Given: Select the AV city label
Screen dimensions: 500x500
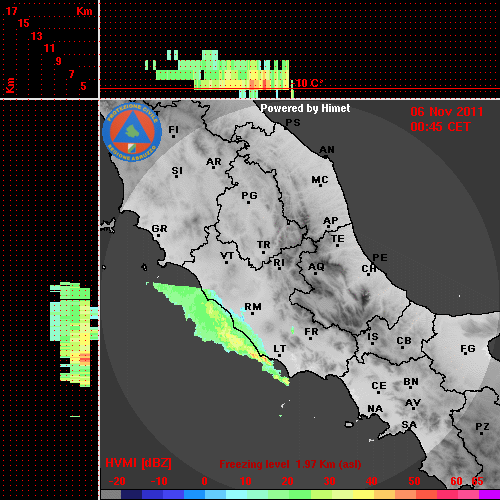Looking at the screenshot, I should pyautogui.click(x=413, y=403).
